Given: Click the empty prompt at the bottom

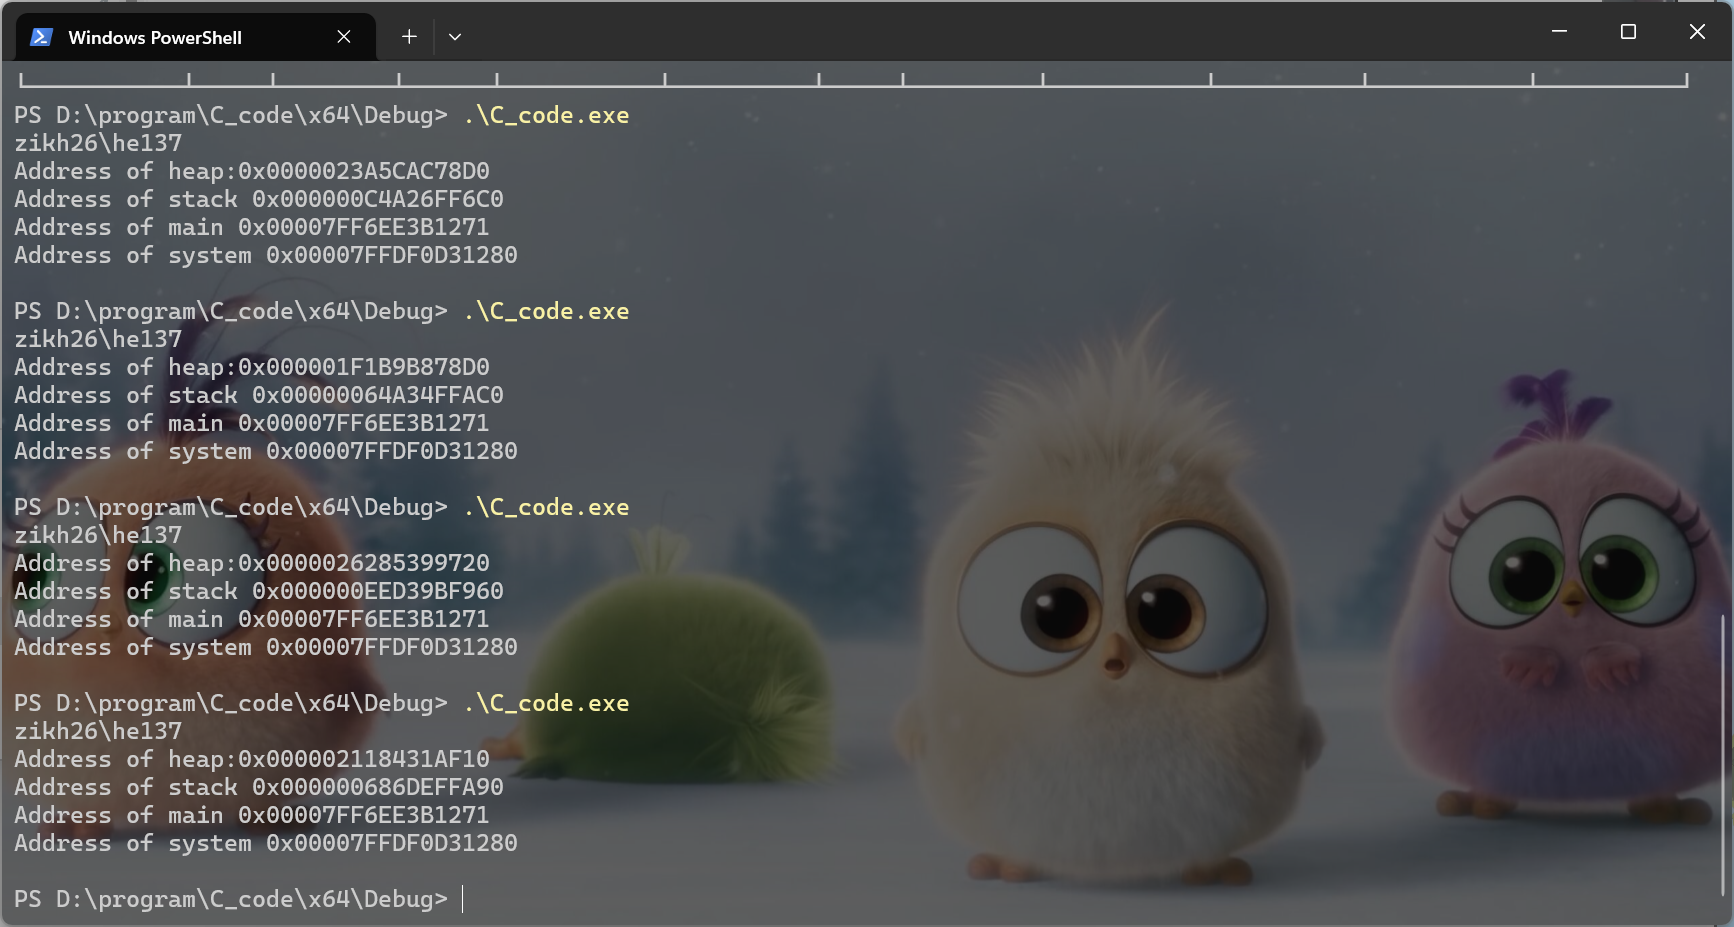Looking at the screenshot, I should coord(238,899).
